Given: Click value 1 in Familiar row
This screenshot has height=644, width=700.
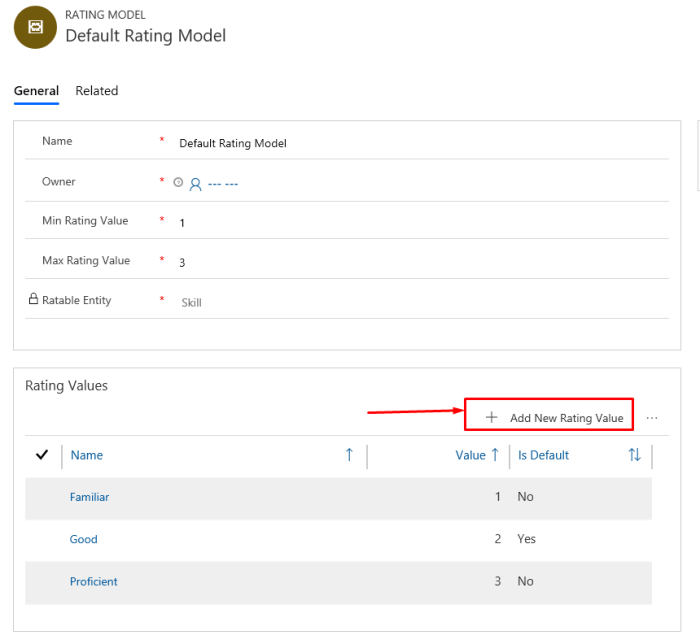Looking at the screenshot, I should (498, 497).
